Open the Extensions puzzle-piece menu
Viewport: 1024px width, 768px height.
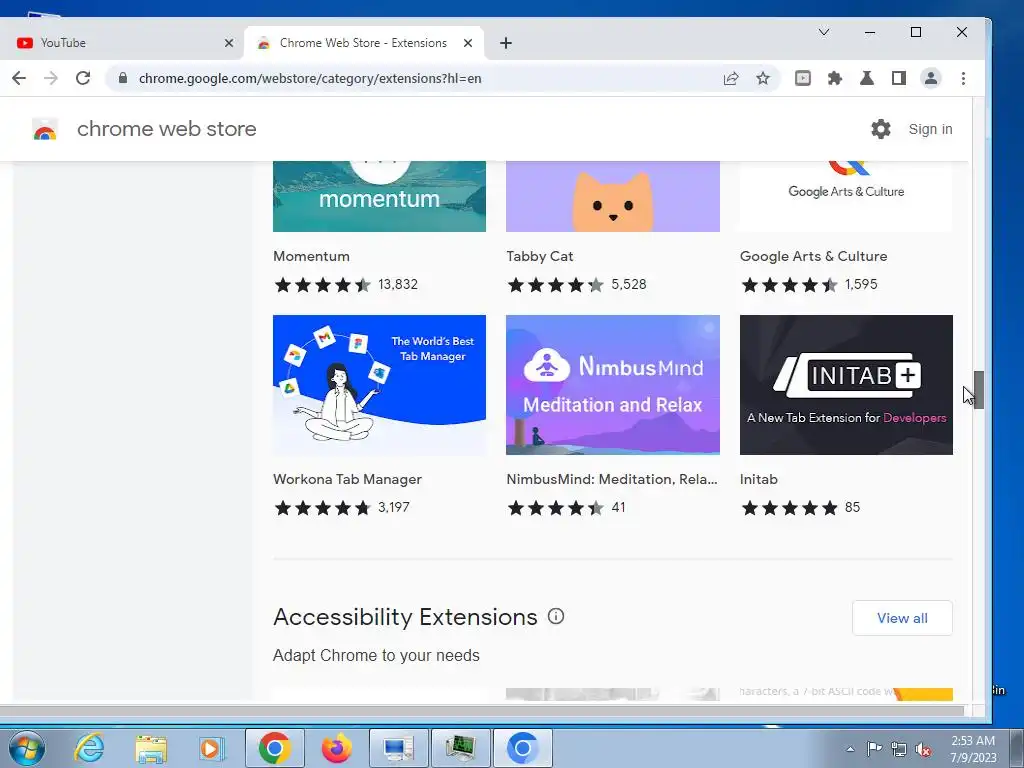(x=835, y=78)
